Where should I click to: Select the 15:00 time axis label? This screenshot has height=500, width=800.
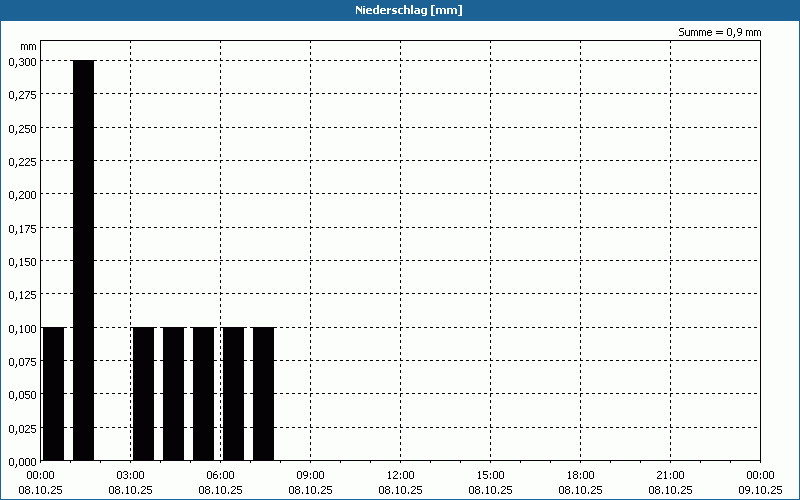490,475
